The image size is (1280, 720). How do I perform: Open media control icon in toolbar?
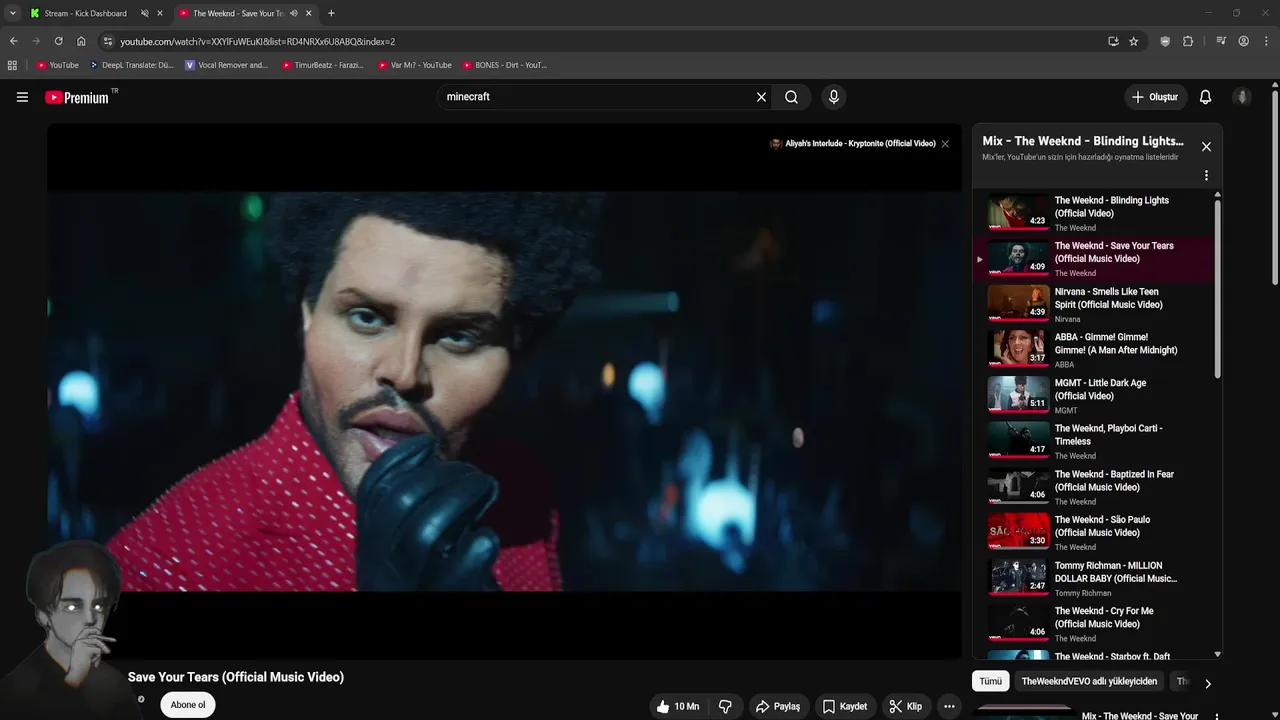coord(1221,41)
